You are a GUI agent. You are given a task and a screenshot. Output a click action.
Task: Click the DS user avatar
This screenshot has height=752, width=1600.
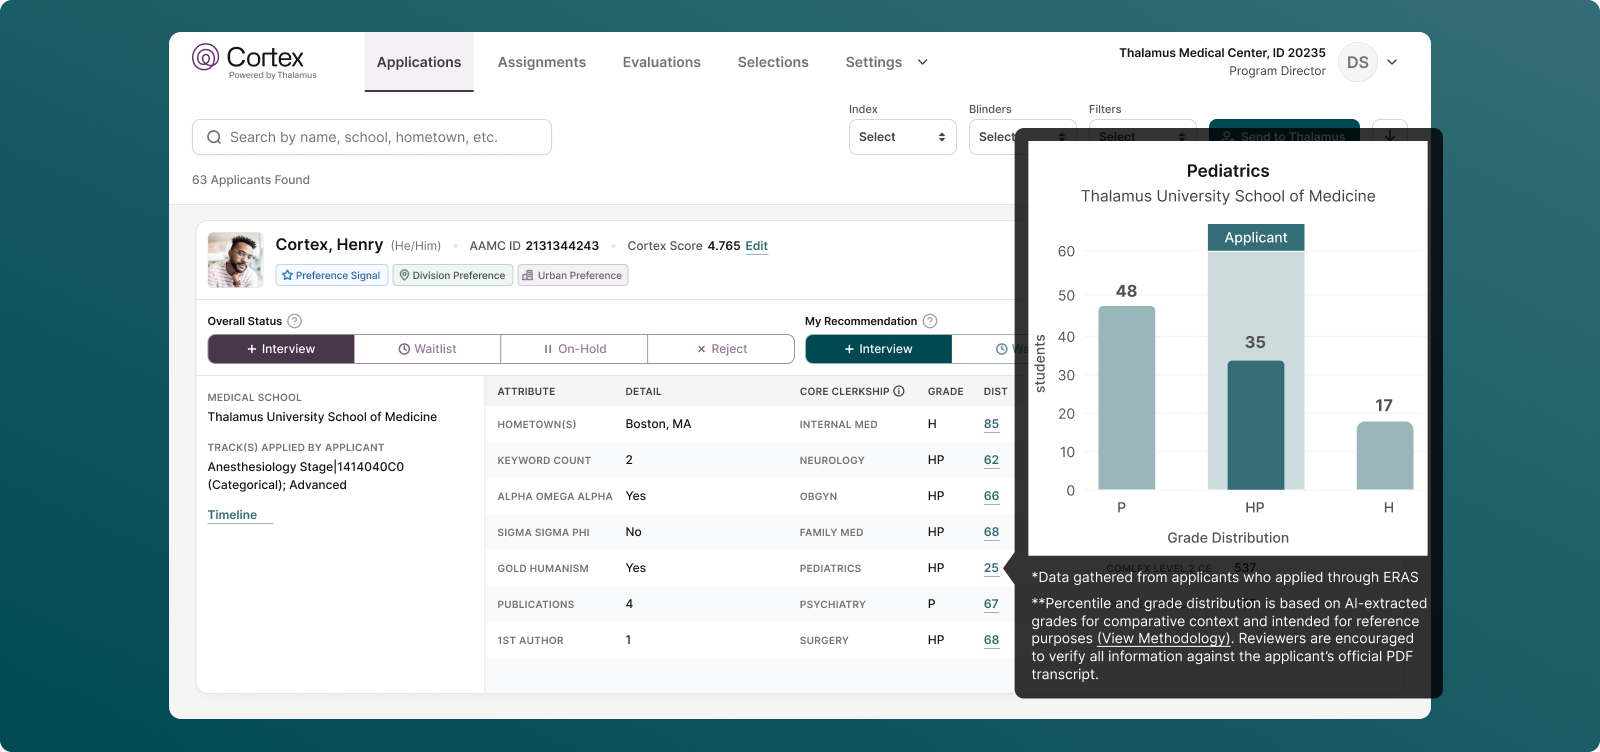pyautogui.click(x=1357, y=62)
